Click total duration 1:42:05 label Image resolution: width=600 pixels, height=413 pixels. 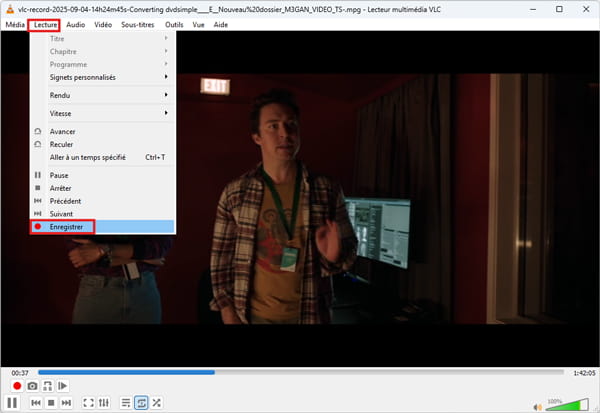click(x=584, y=373)
